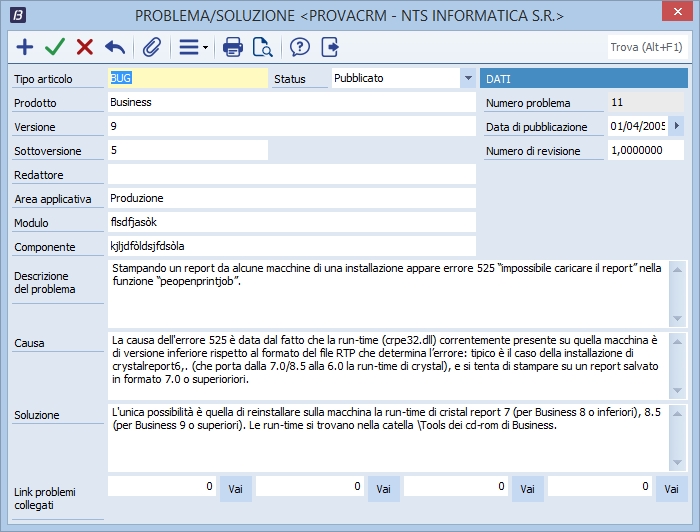This screenshot has height=532, width=700.
Task: Click the third Vai button
Action: tap(528, 489)
